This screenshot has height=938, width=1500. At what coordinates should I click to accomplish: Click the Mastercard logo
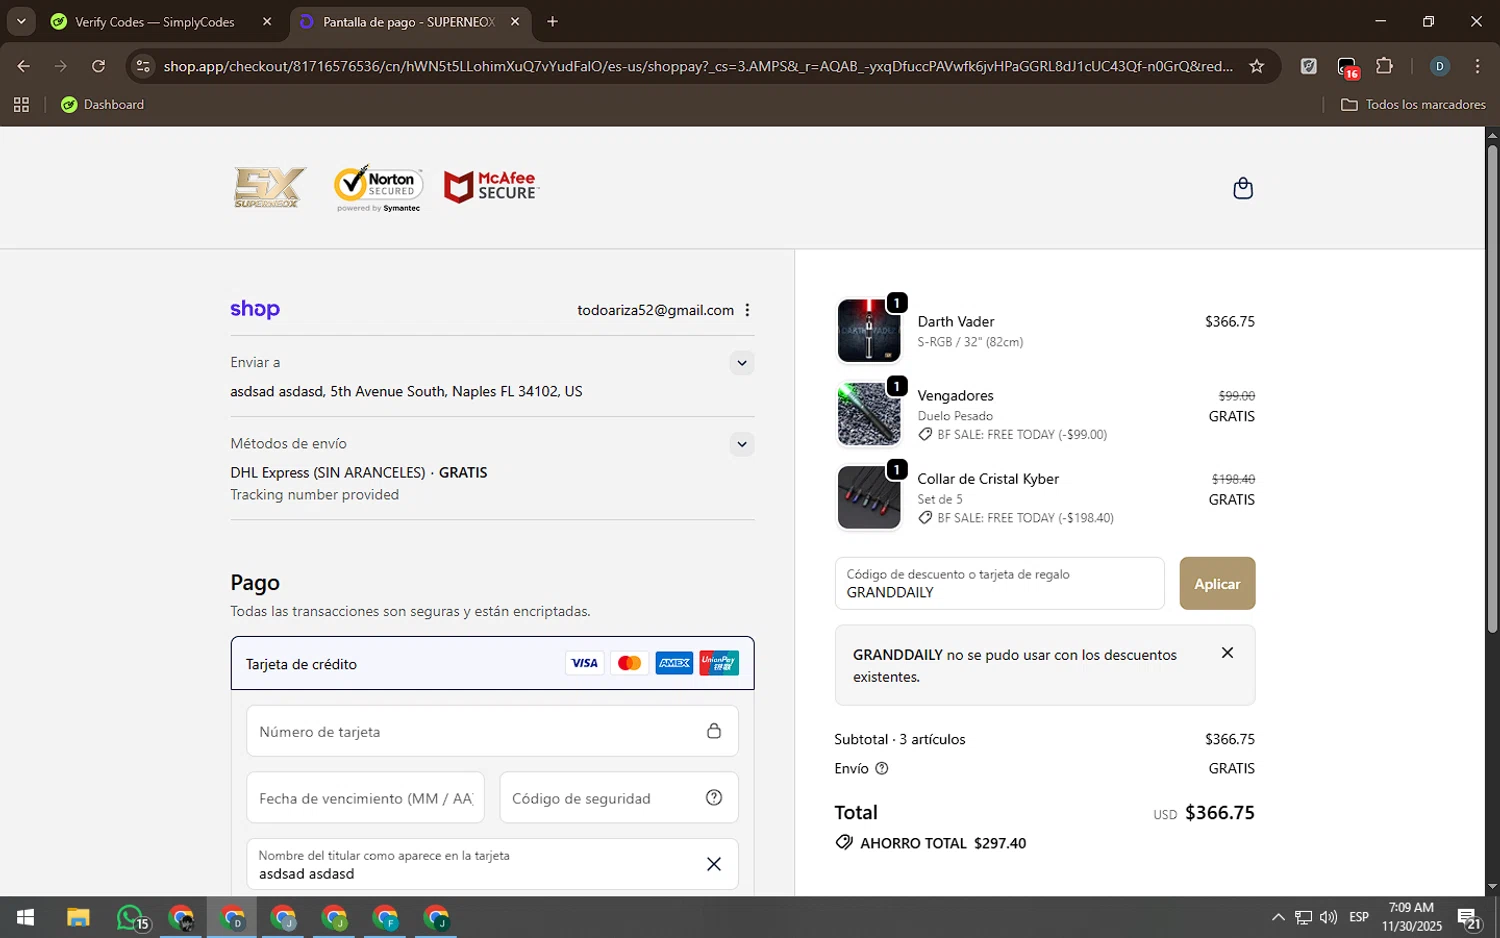(629, 663)
